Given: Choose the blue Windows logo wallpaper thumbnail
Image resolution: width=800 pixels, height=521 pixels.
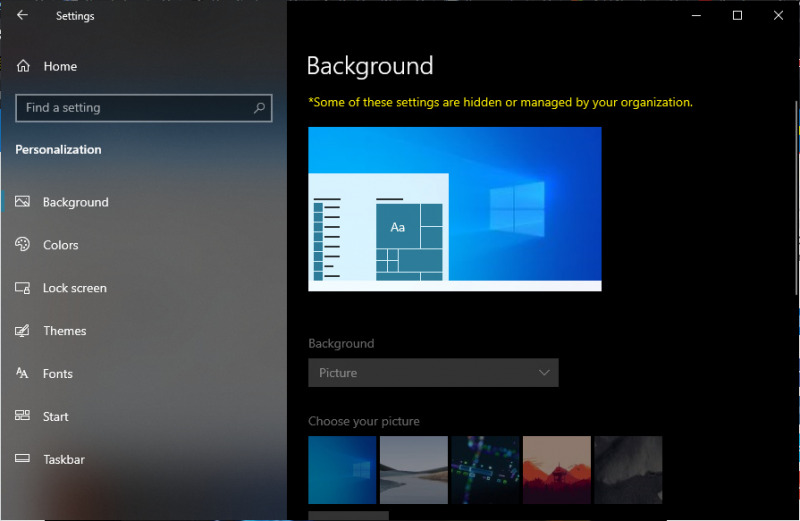Looking at the screenshot, I should pos(342,469).
